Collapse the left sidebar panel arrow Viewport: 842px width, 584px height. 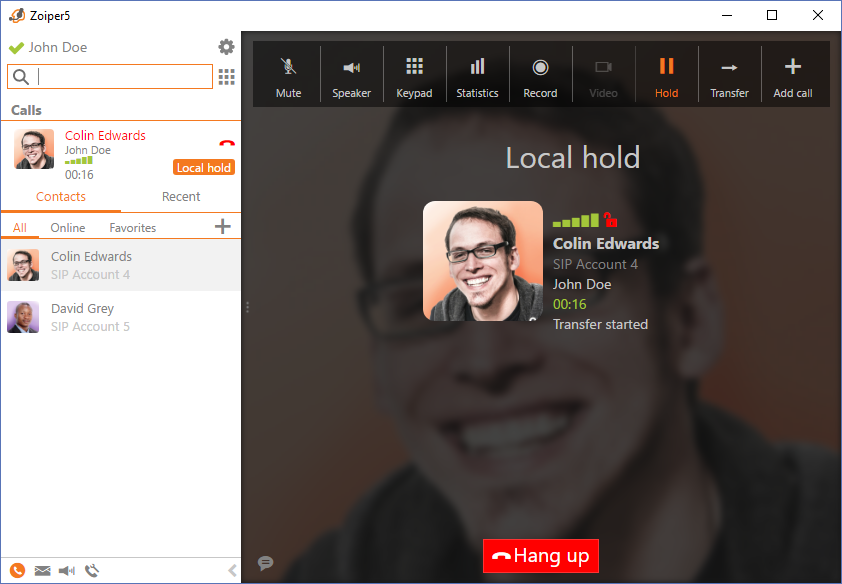[x=232, y=571]
